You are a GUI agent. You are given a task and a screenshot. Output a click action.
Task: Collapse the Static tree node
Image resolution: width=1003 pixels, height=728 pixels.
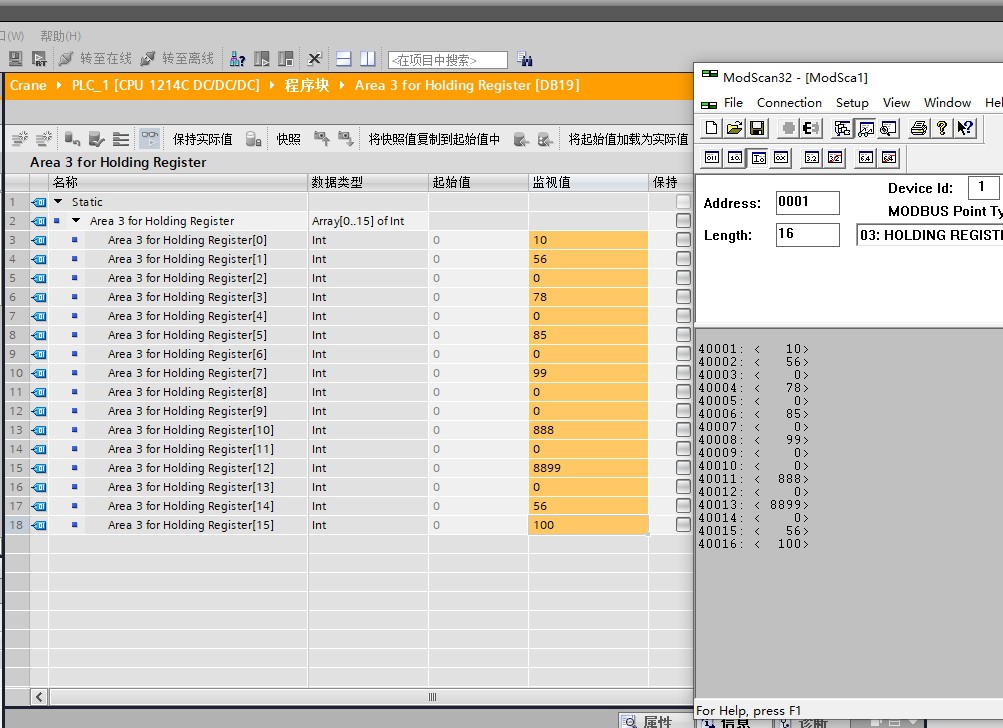(58, 202)
